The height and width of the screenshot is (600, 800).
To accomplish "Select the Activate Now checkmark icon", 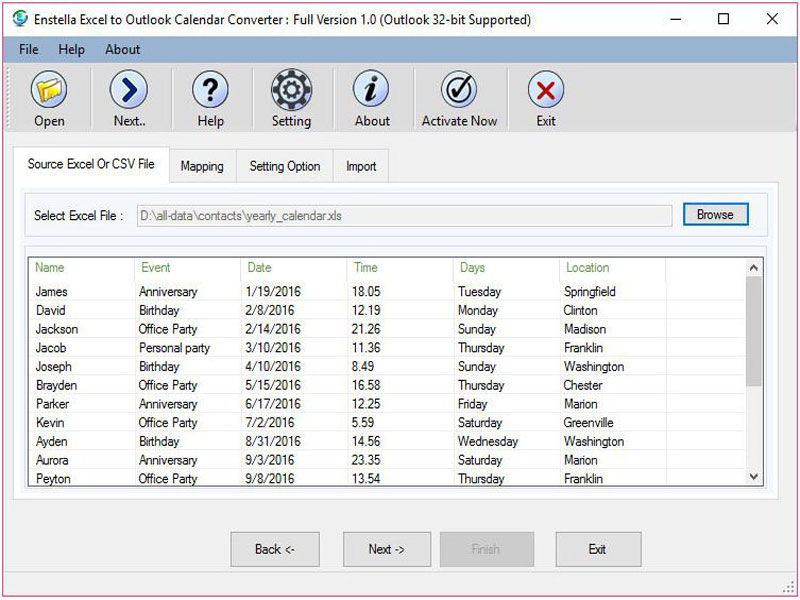I will 459,92.
